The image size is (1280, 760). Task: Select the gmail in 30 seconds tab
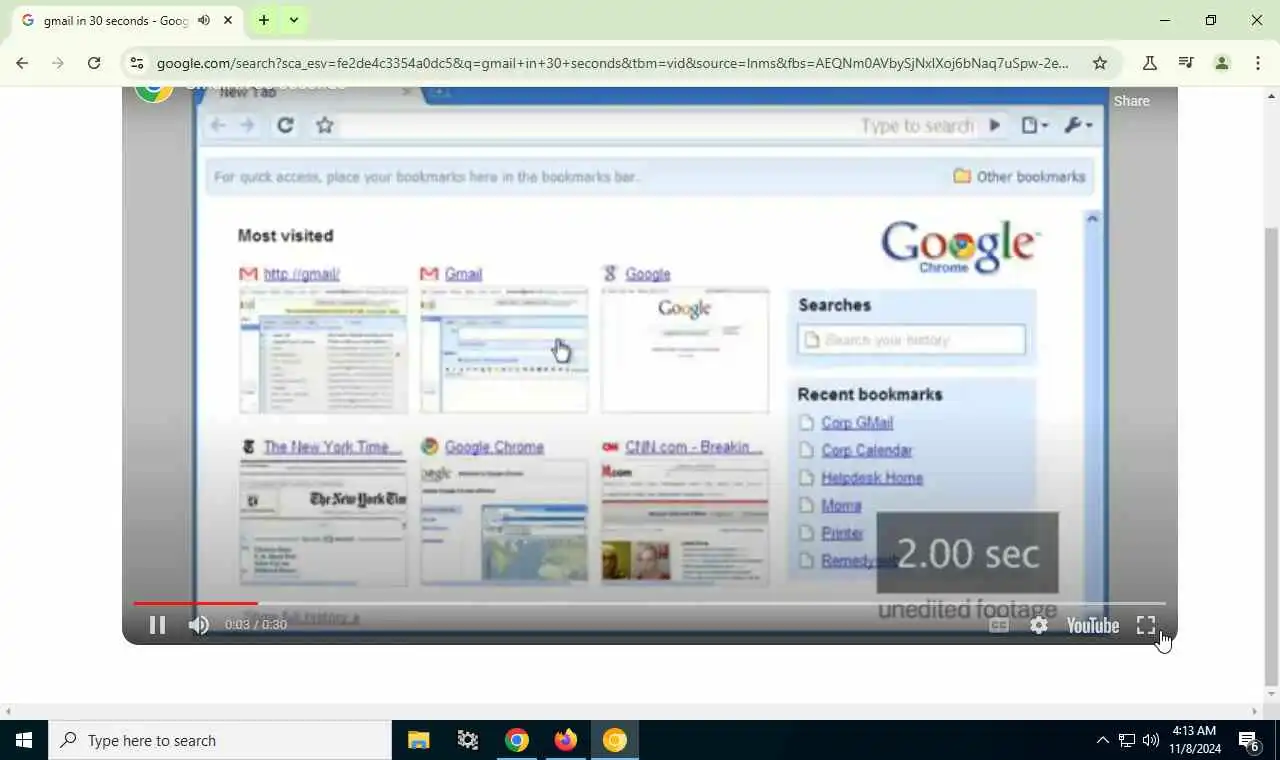pyautogui.click(x=125, y=21)
